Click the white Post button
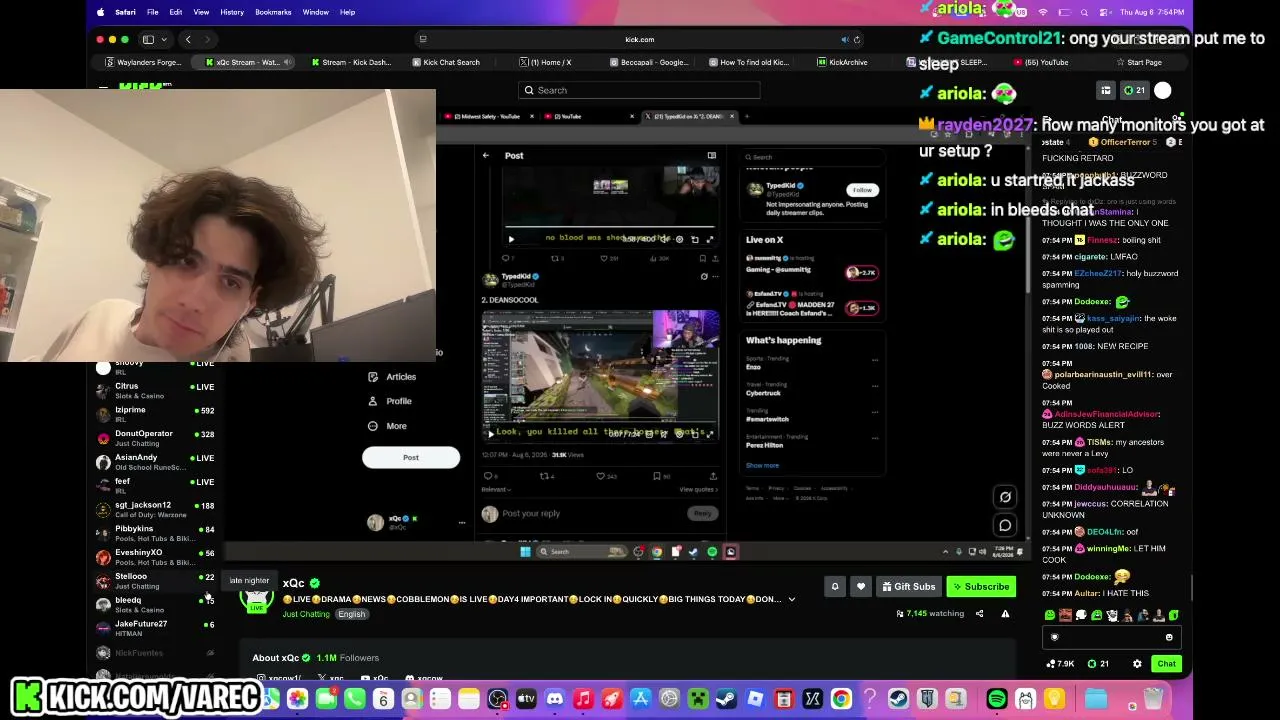 click(x=411, y=457)
